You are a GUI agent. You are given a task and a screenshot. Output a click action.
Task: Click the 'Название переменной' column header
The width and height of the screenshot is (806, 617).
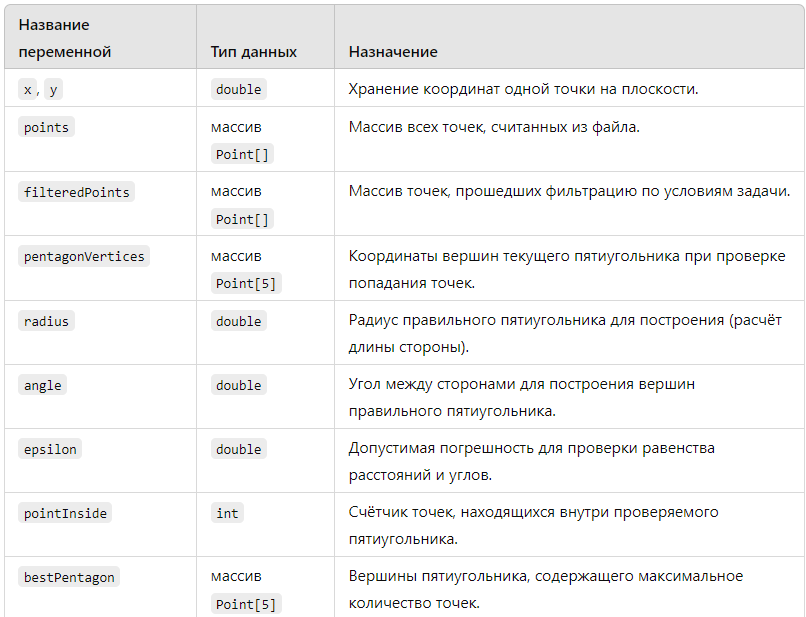[65, 38]
